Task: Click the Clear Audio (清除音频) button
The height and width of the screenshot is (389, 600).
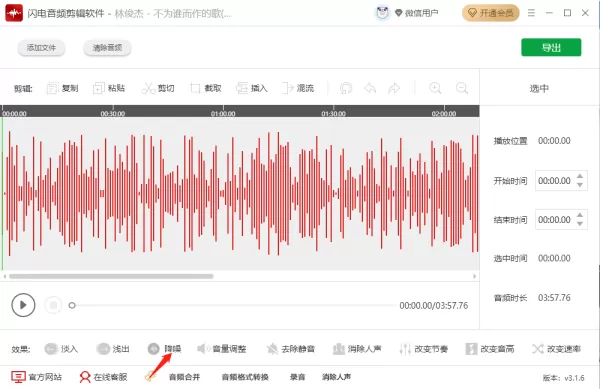Action: tap(108, 48)
